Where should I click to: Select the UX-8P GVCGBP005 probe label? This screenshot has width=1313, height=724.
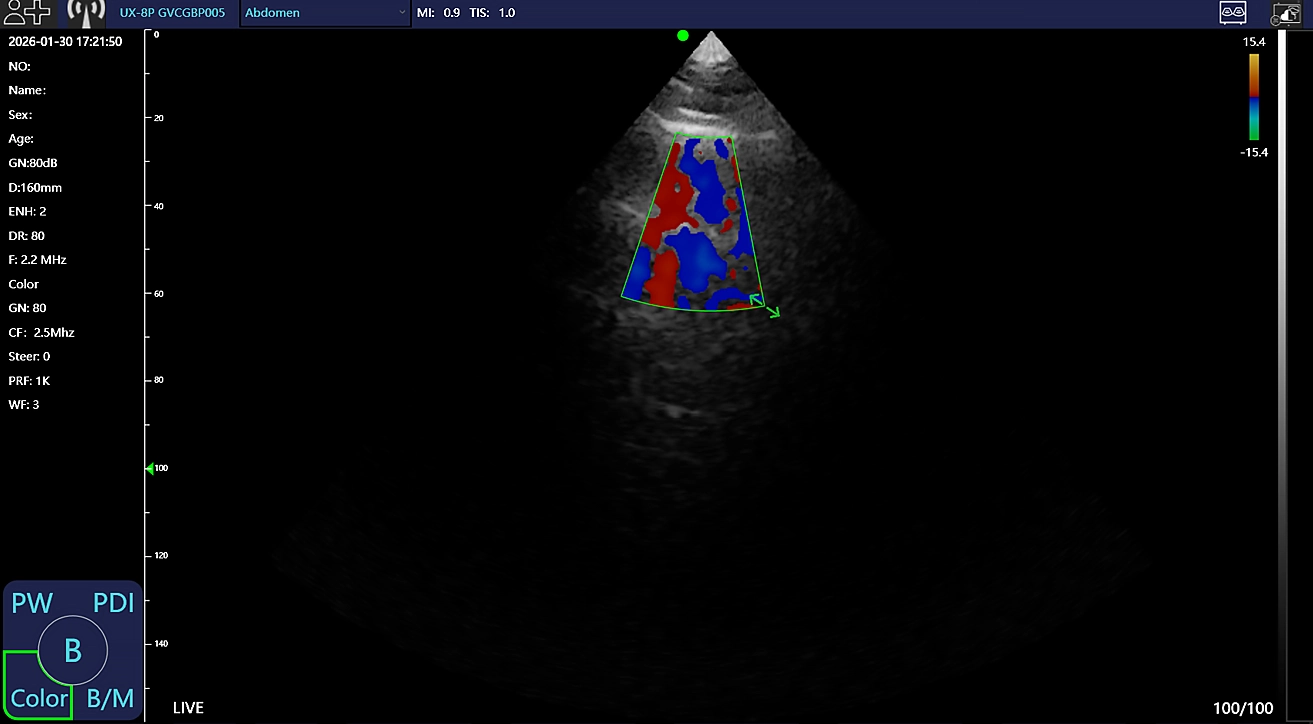[172, 13]
